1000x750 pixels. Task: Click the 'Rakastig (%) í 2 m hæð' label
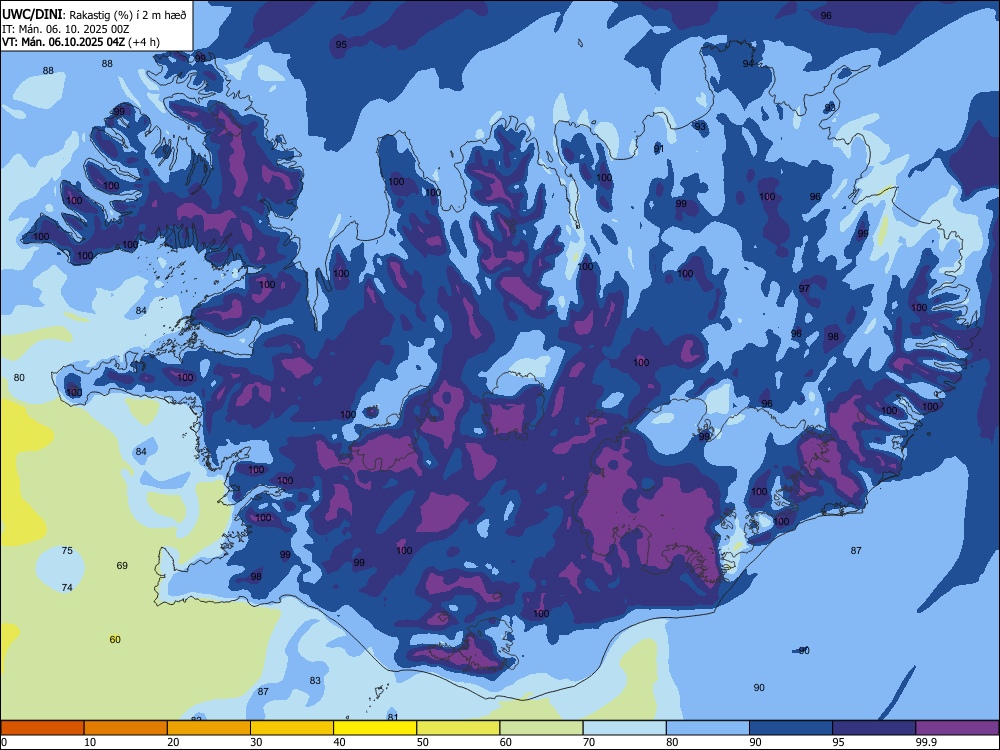[x=128, y=15]
